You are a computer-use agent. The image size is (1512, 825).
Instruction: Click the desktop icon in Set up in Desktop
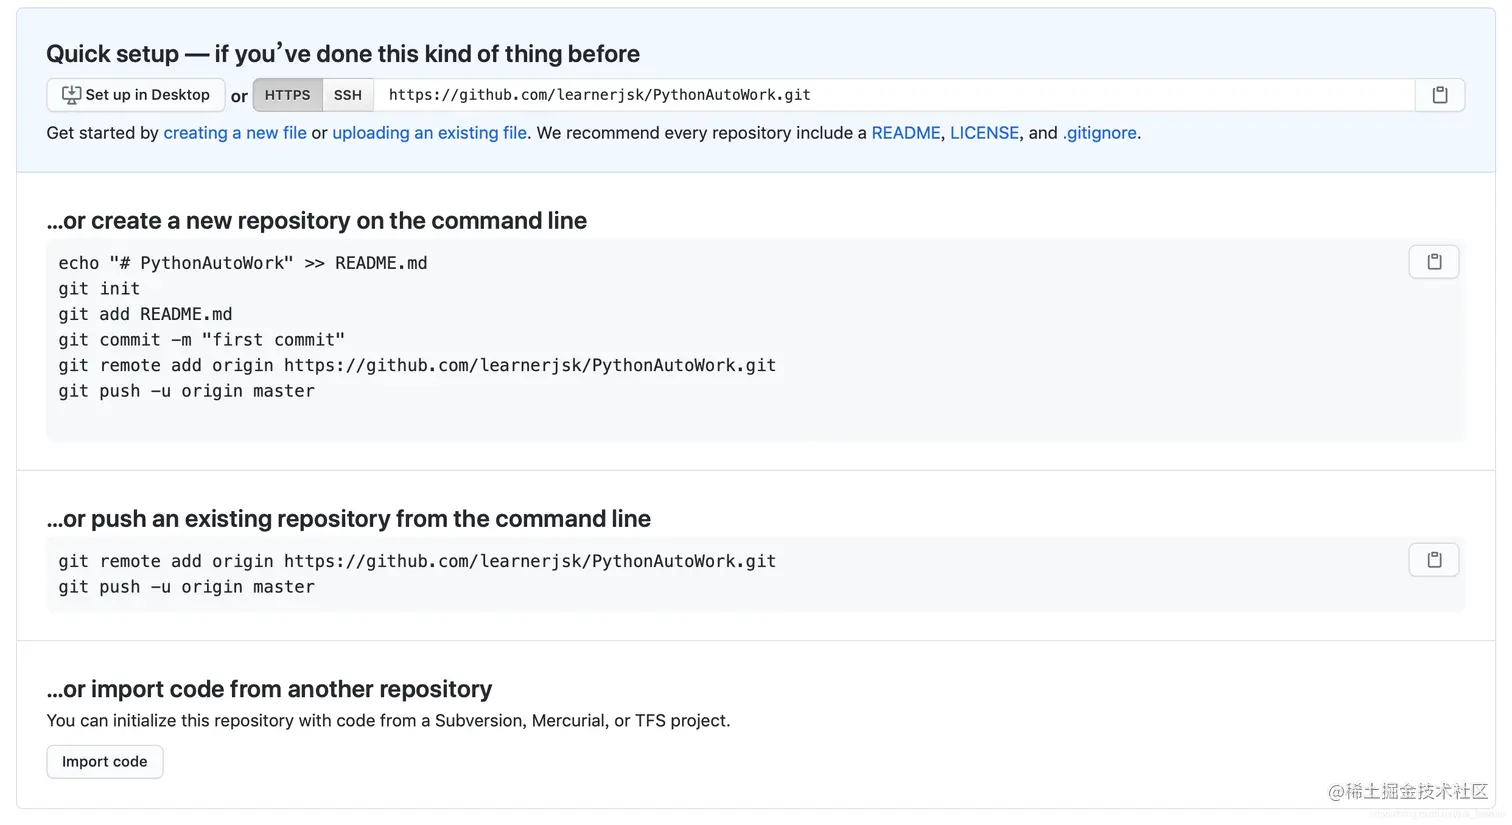click(x=71, y=95)
